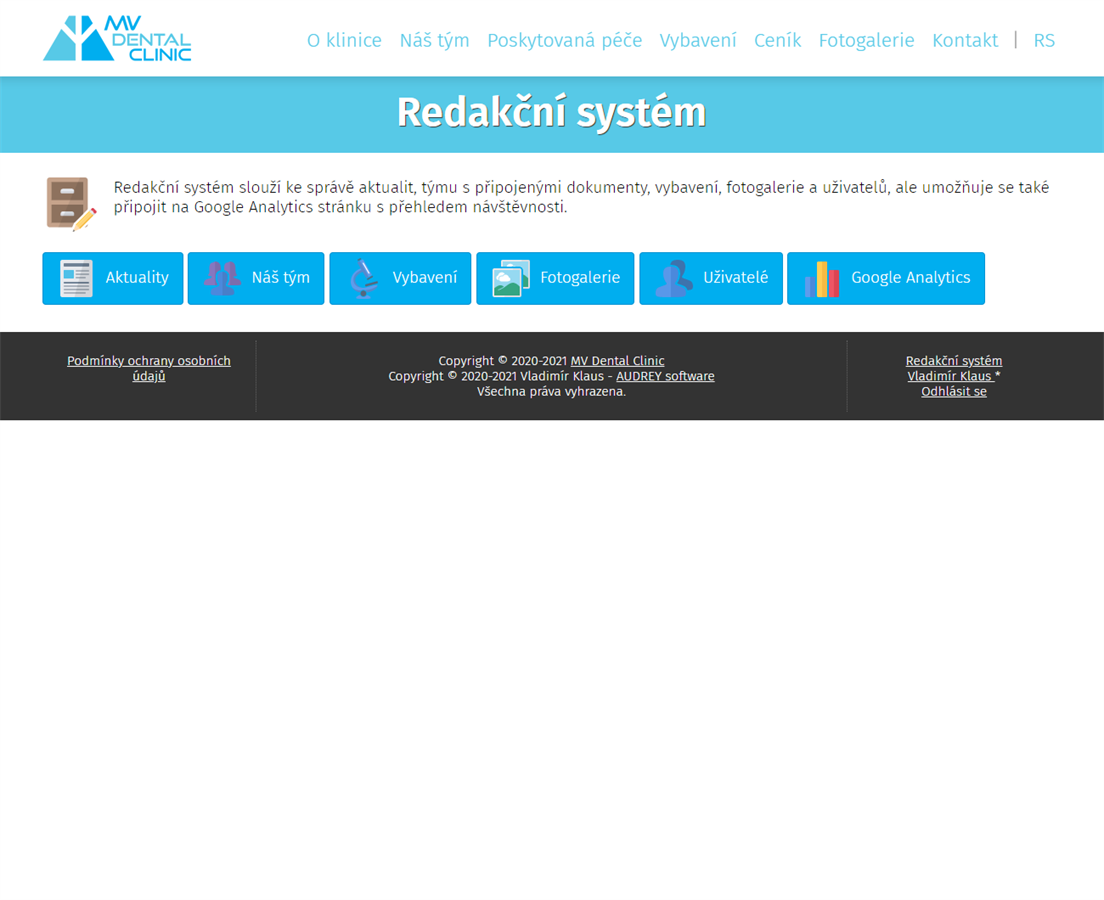The width and height of the screenshot is (1104, 900).
Task: Click the people icon on Náš tým
Action: point(222,278)
